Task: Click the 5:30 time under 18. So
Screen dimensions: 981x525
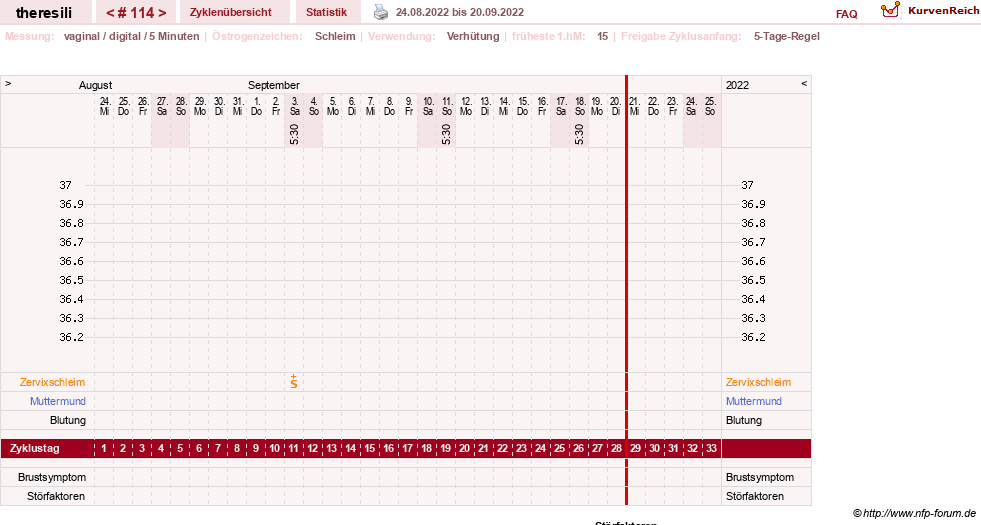Action: (579, 134)
